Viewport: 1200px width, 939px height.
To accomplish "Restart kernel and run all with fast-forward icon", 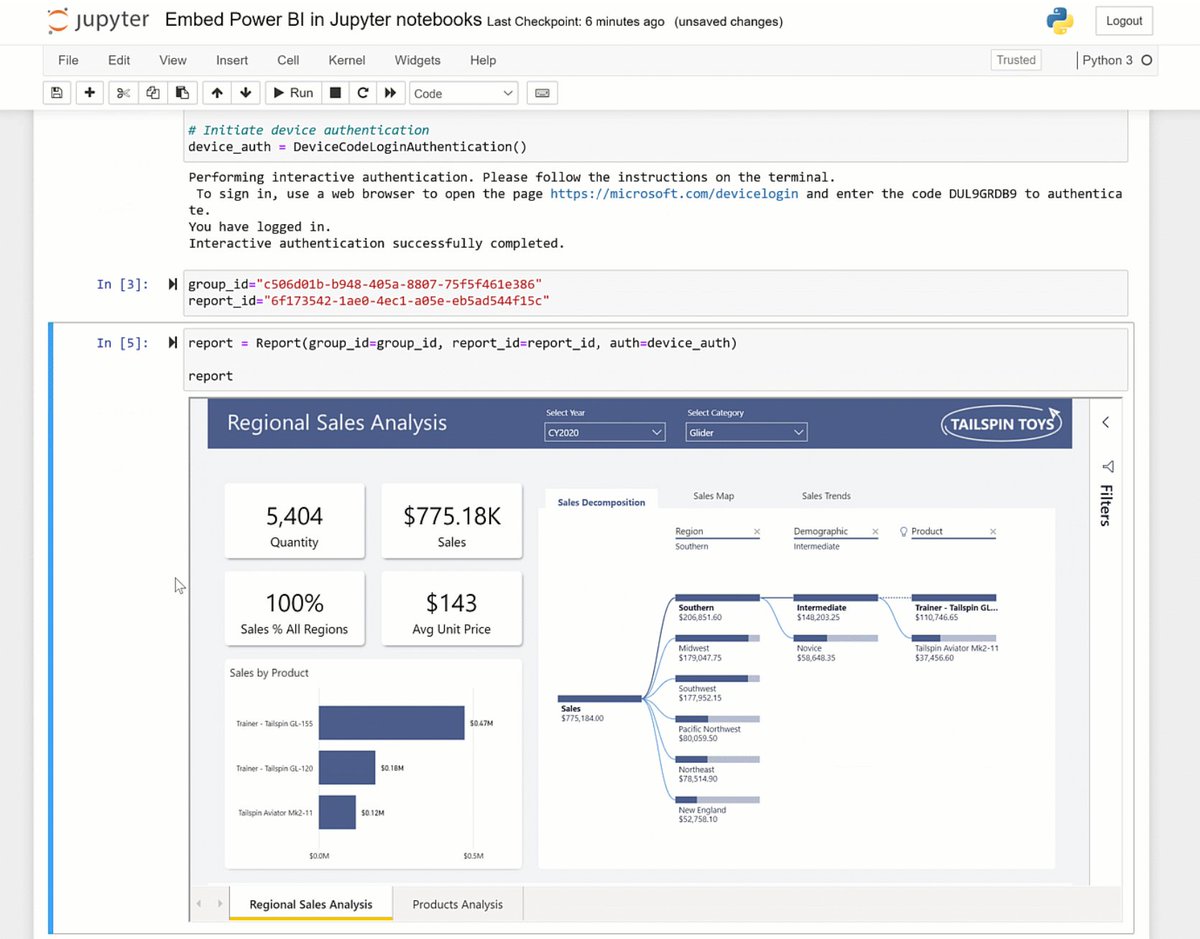I will point(391,93).
